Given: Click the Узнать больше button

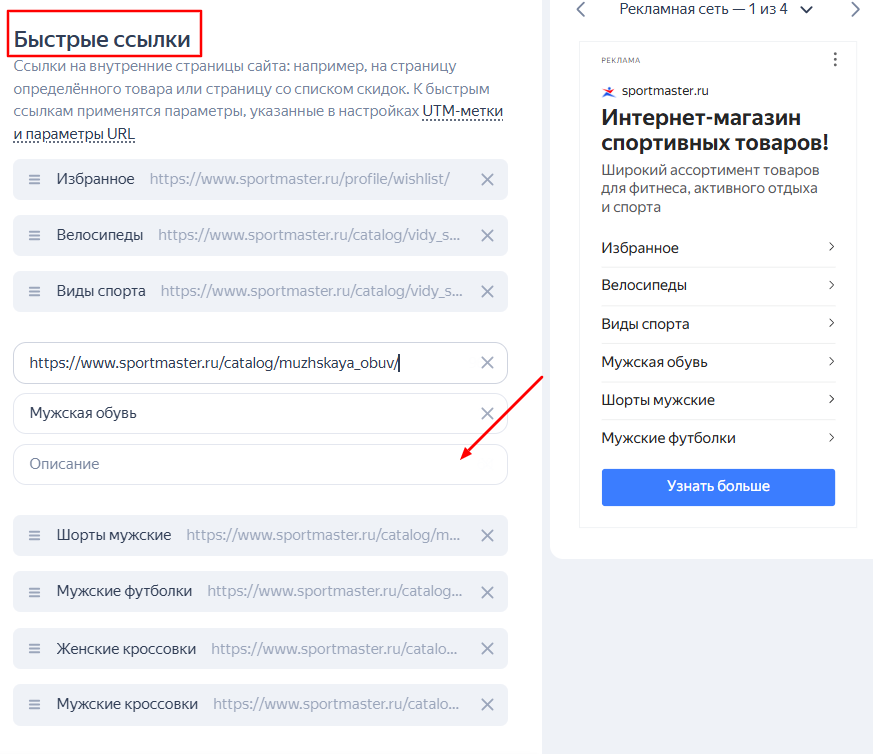Looking at the screenshot, I should click(x=718, y=487).
